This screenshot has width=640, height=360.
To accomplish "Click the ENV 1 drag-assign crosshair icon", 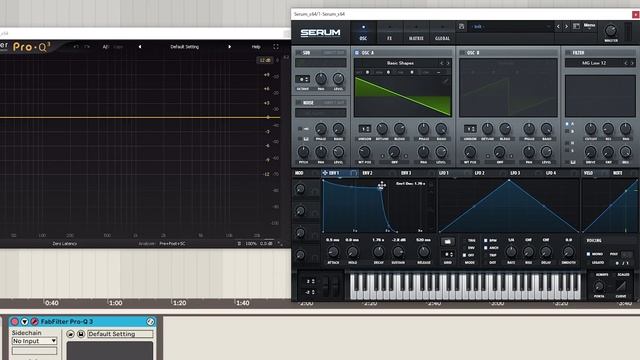I will tap(325, 173).
